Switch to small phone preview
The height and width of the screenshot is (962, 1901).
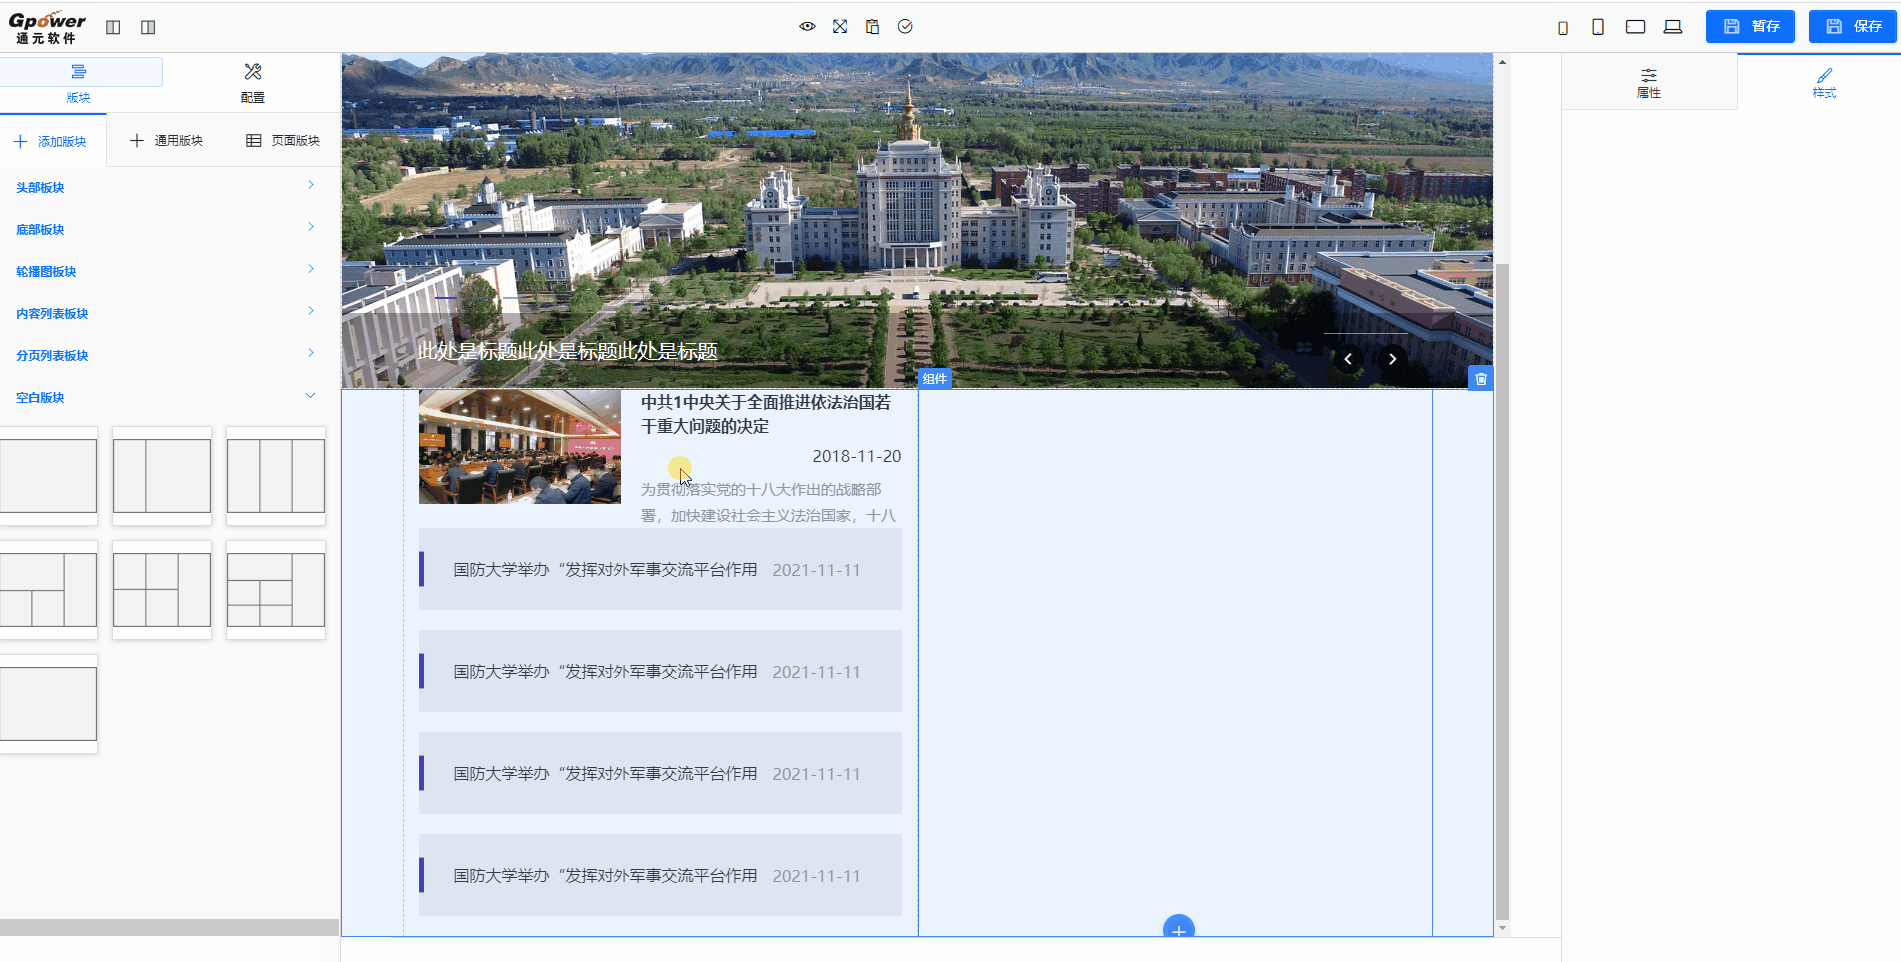pos(1563,28)
